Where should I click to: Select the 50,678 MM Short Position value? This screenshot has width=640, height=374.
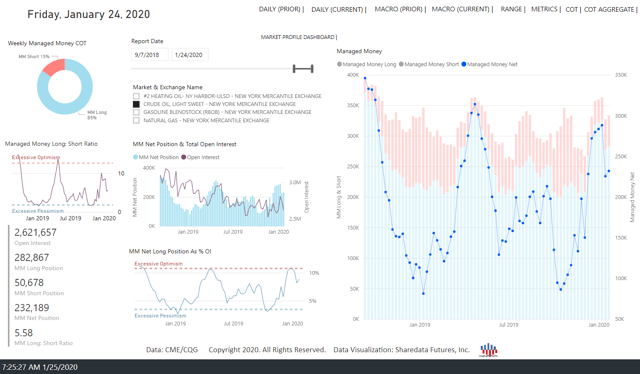pos(29,283)
